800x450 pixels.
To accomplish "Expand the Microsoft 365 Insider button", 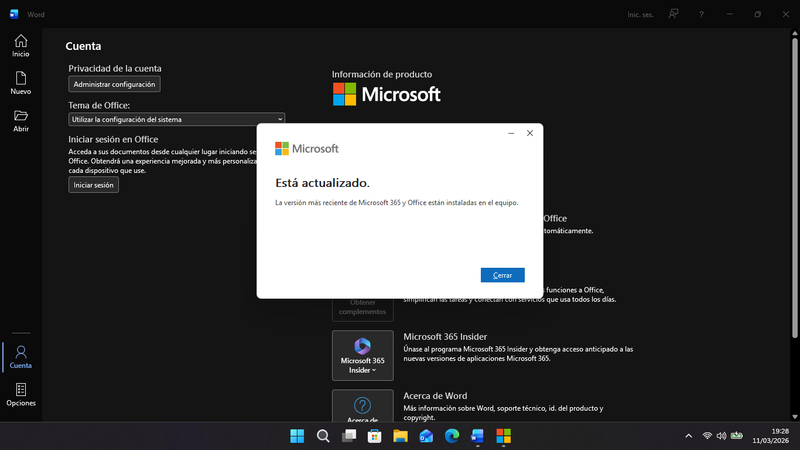I will click(363, 356).
